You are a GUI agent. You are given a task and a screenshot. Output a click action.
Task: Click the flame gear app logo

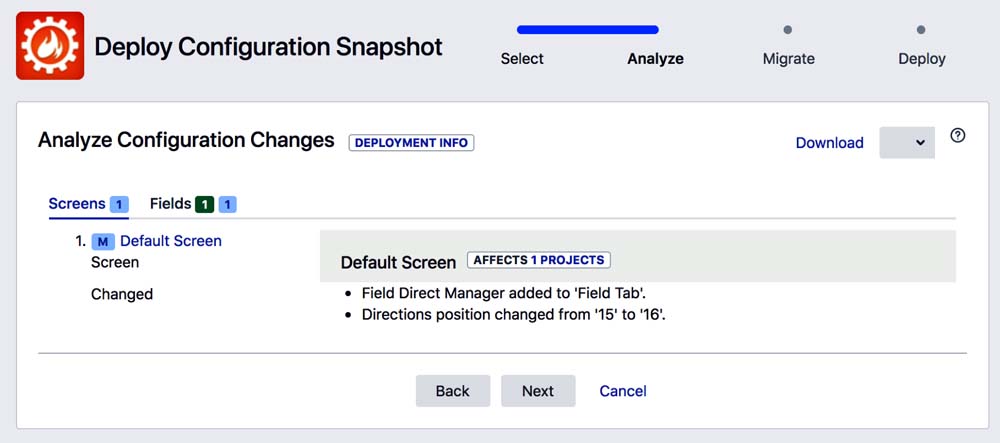coord(50,46)
